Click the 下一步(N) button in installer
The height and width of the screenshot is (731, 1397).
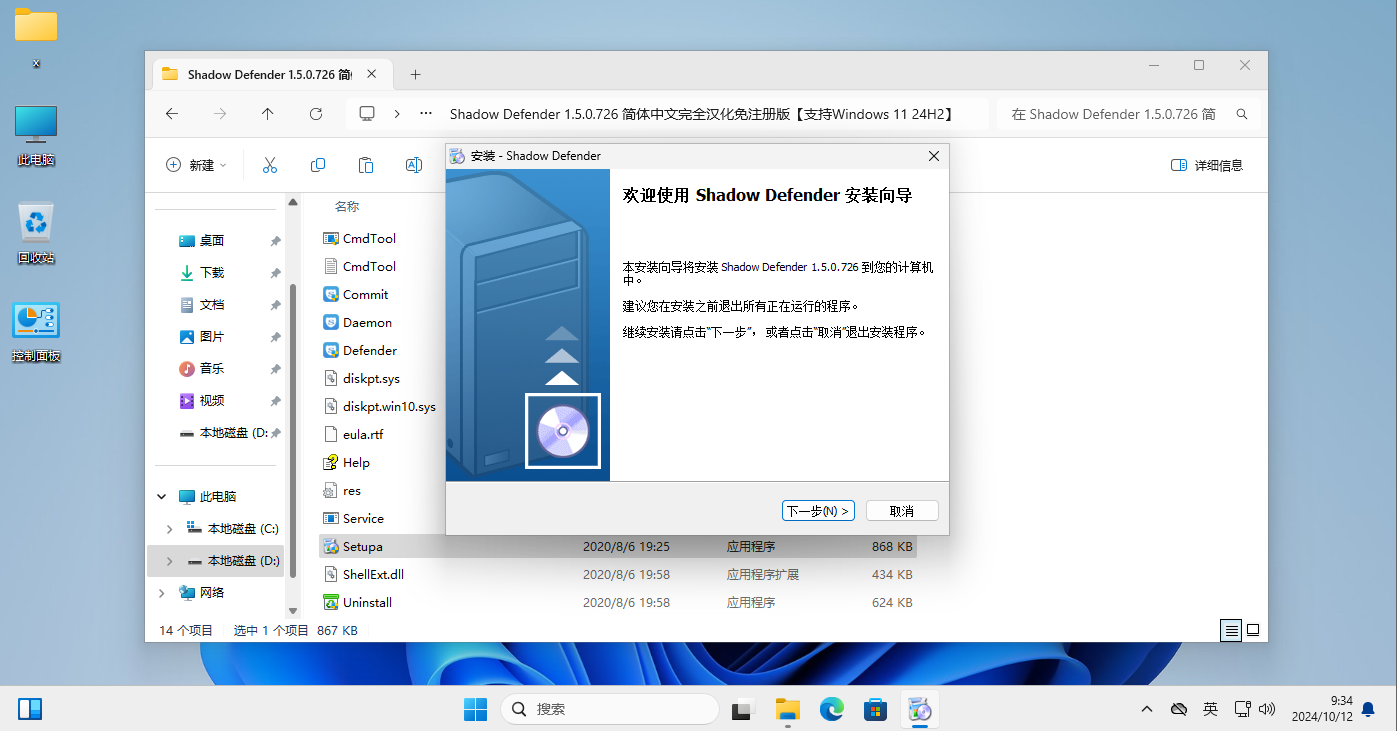818,511
